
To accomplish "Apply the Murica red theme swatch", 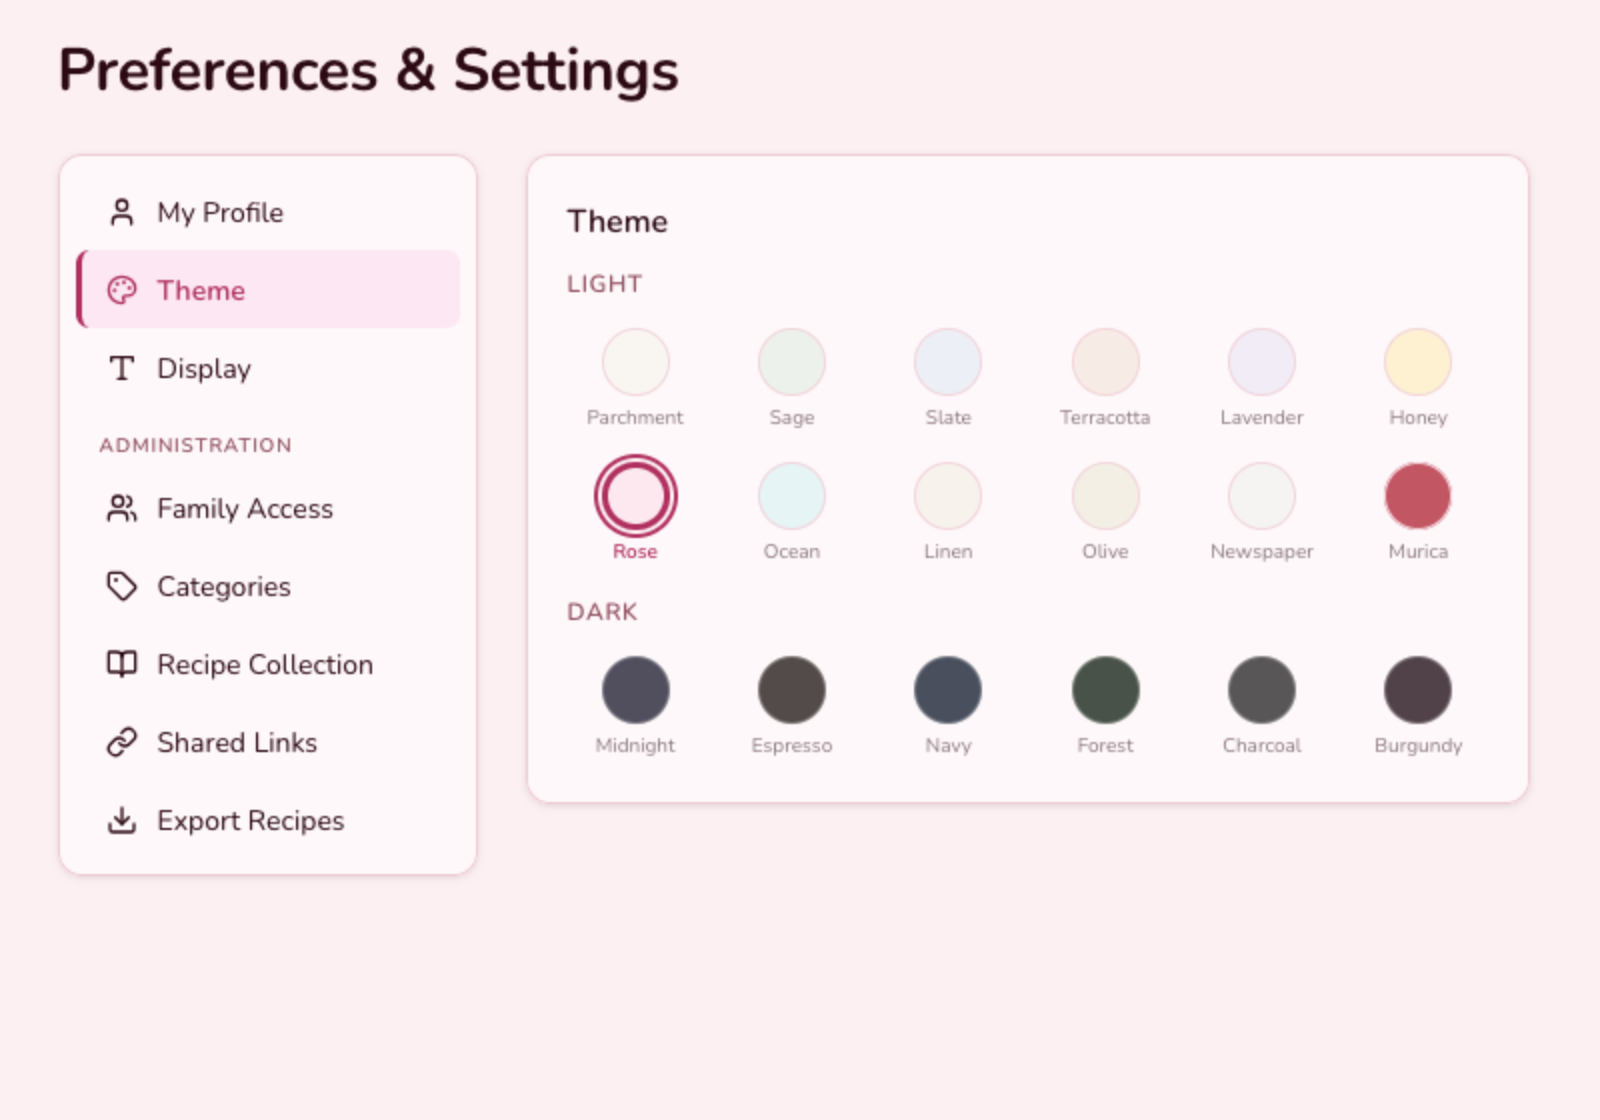I will tap(1418, 496).
